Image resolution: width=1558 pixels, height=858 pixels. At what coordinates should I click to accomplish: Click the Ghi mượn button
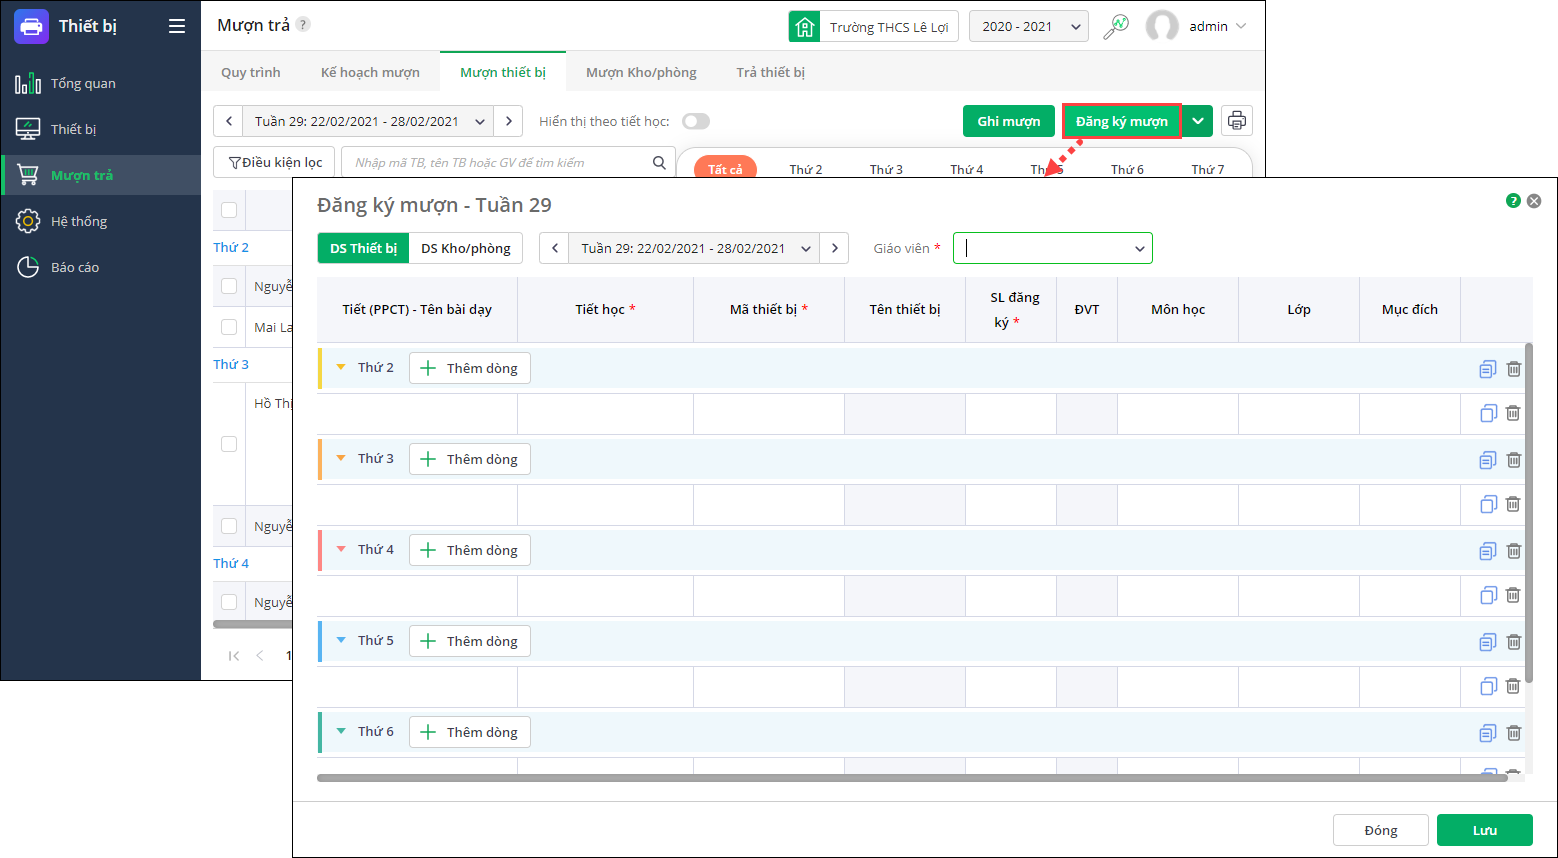(x=1009, y=121)
